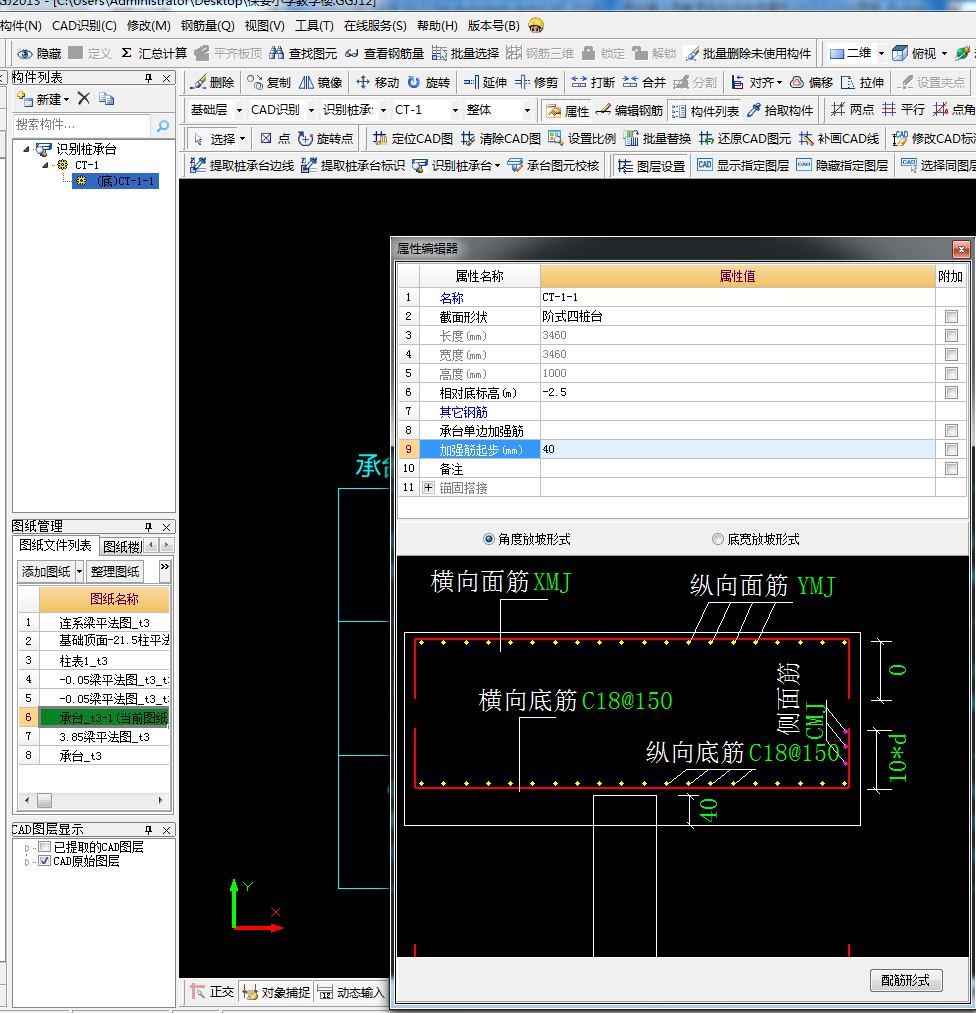Toggle 正交 ortho mode in status bar
This screenshot has height=1013, width=976.
pyautogui.click(x=213, y=991)
